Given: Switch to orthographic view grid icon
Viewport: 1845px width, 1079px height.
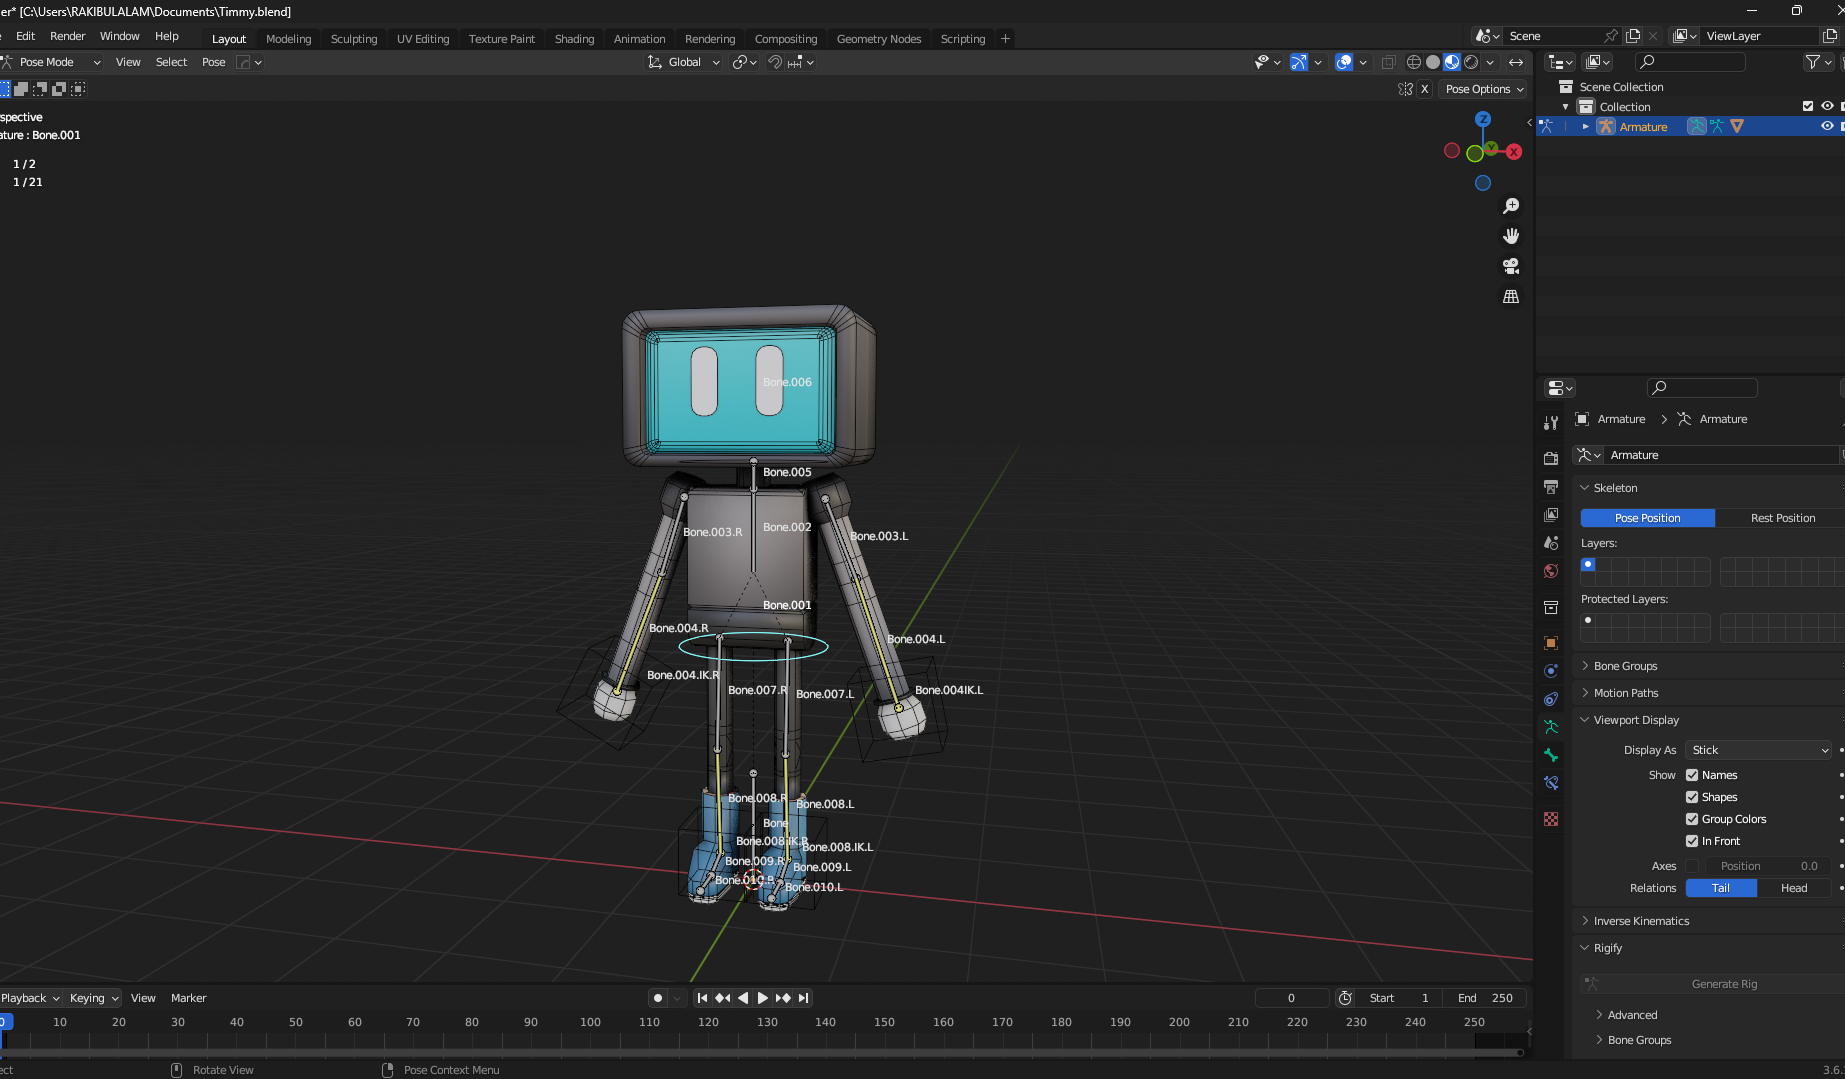Looking at the screenshot, I should click(1511, 297).
